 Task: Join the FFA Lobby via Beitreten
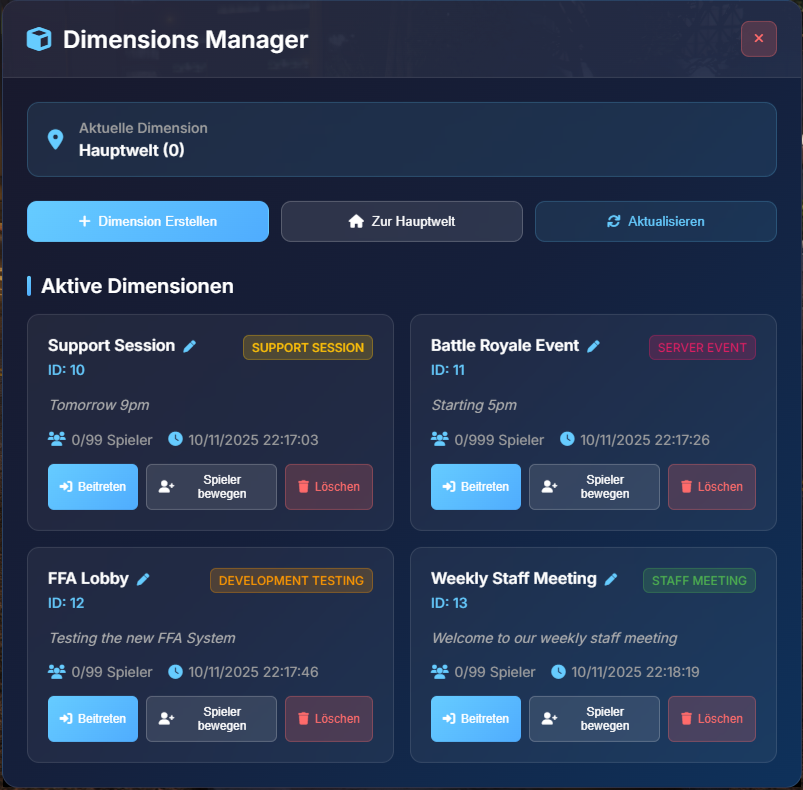(x=93, y=719)
